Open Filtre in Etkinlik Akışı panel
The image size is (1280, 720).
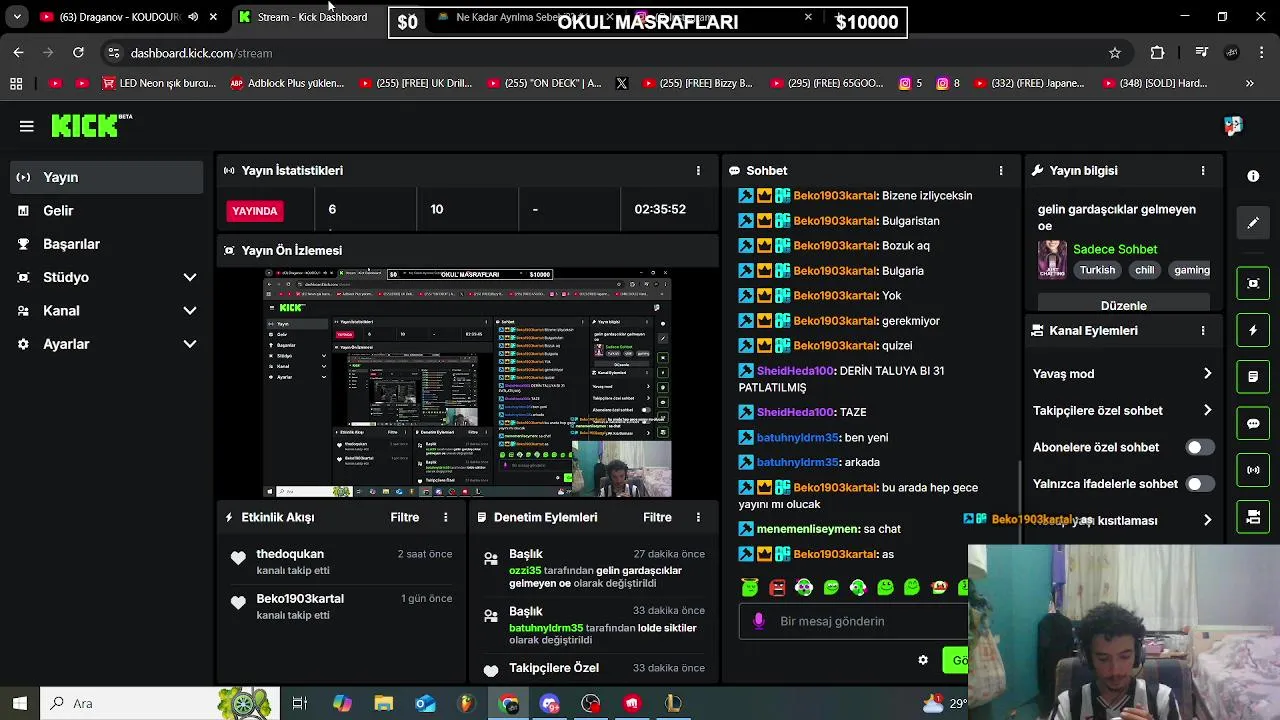tap(405, 518)
